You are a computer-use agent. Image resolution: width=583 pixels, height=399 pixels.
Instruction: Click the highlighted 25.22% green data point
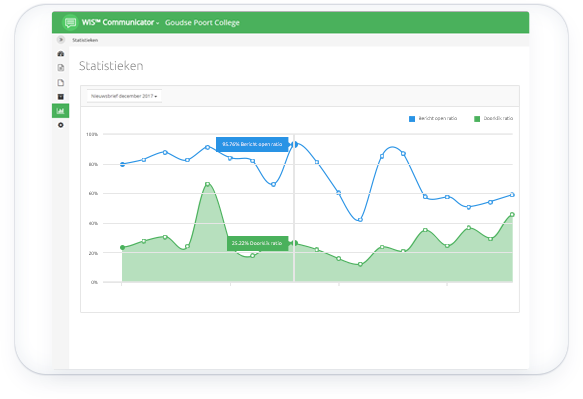(295, 243)
